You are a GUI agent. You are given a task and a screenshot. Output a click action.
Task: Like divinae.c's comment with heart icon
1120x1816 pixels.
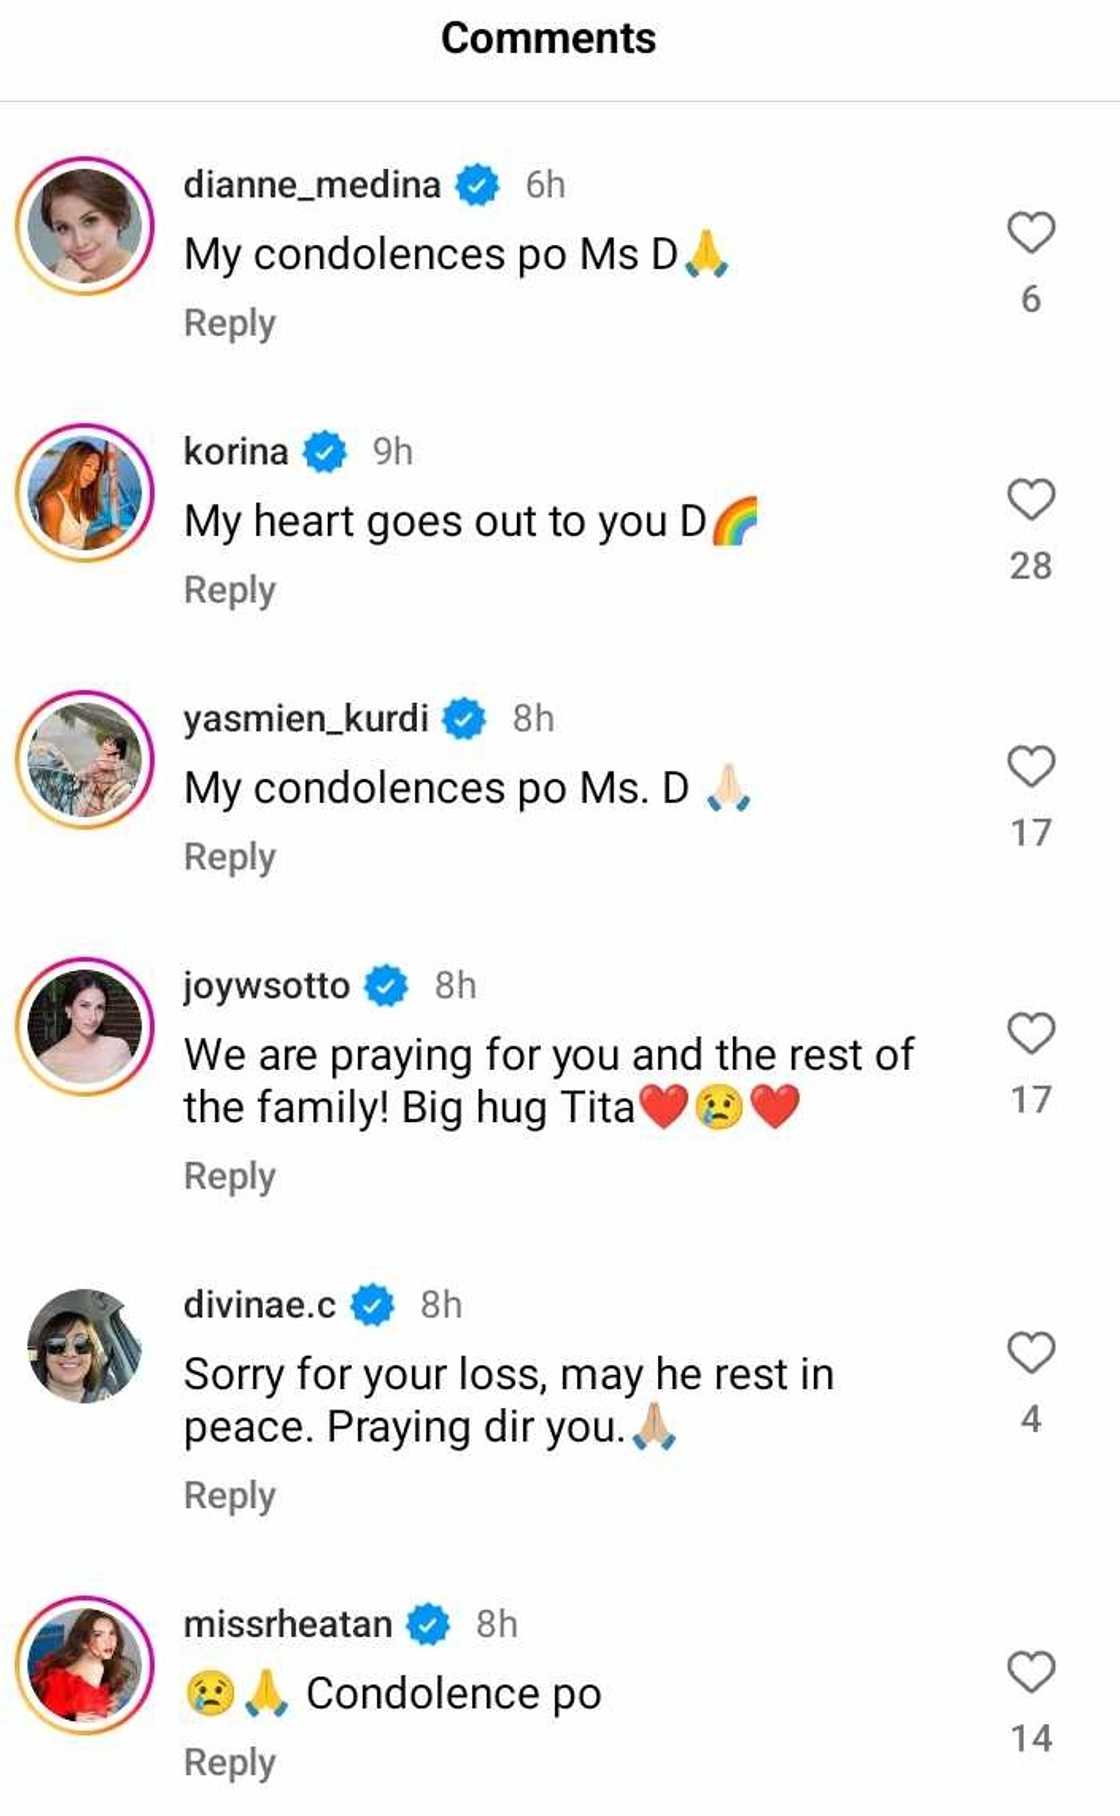coord(1030,1353)
